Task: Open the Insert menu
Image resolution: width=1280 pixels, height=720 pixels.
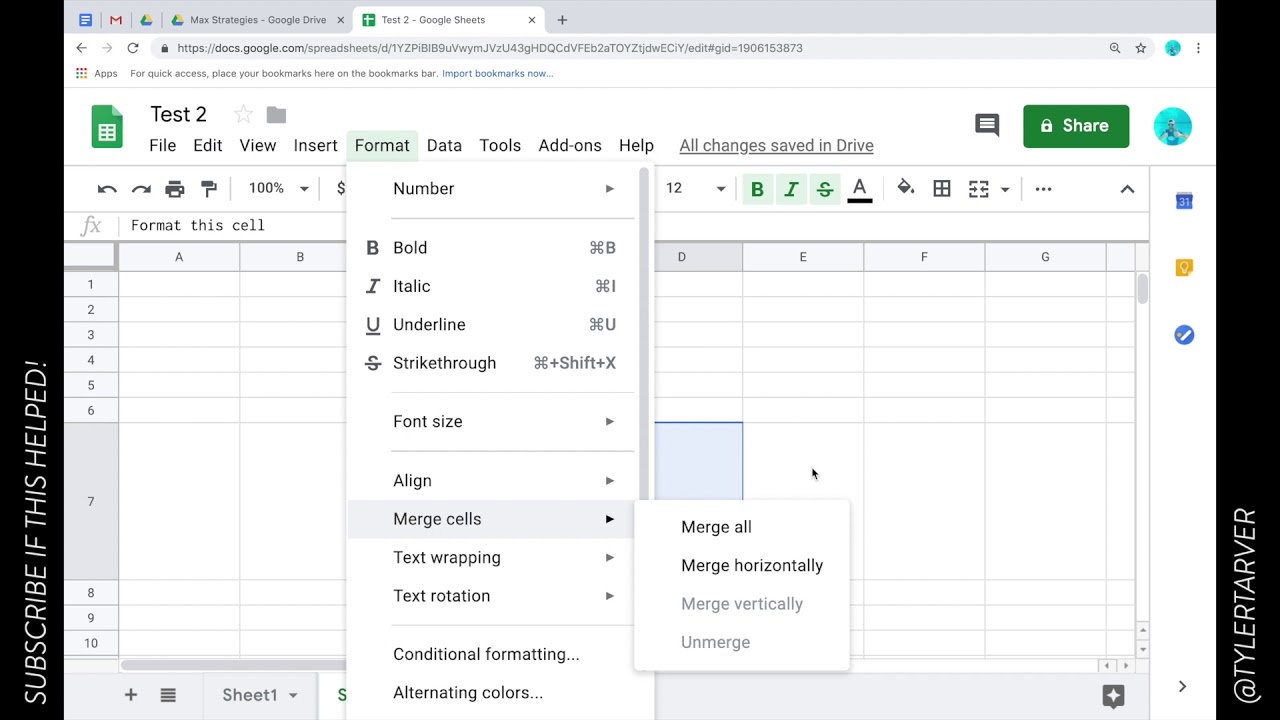Action: (x=315, y=145)
